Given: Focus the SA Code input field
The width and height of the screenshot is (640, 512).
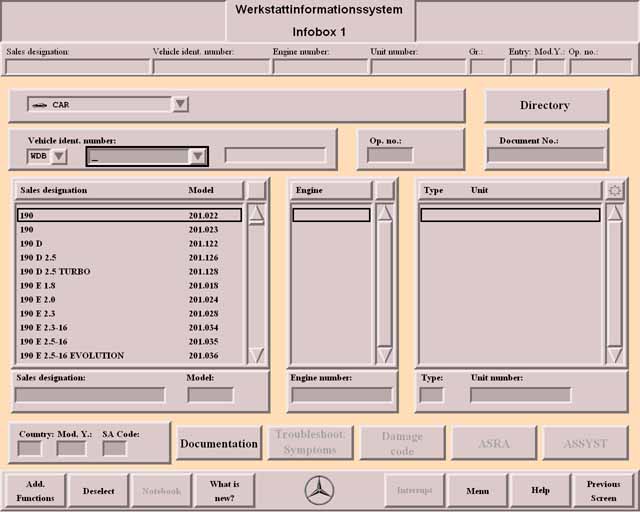Looking at the screenshot, I should click(114, 449).
